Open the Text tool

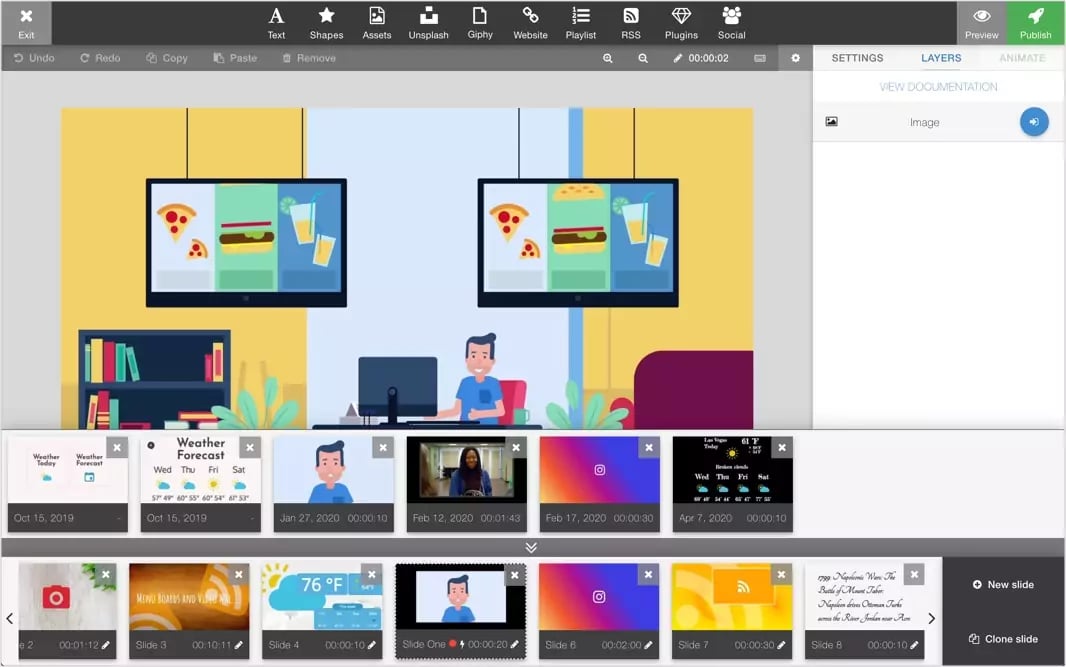pyautogui.click(x=276, y=22)
